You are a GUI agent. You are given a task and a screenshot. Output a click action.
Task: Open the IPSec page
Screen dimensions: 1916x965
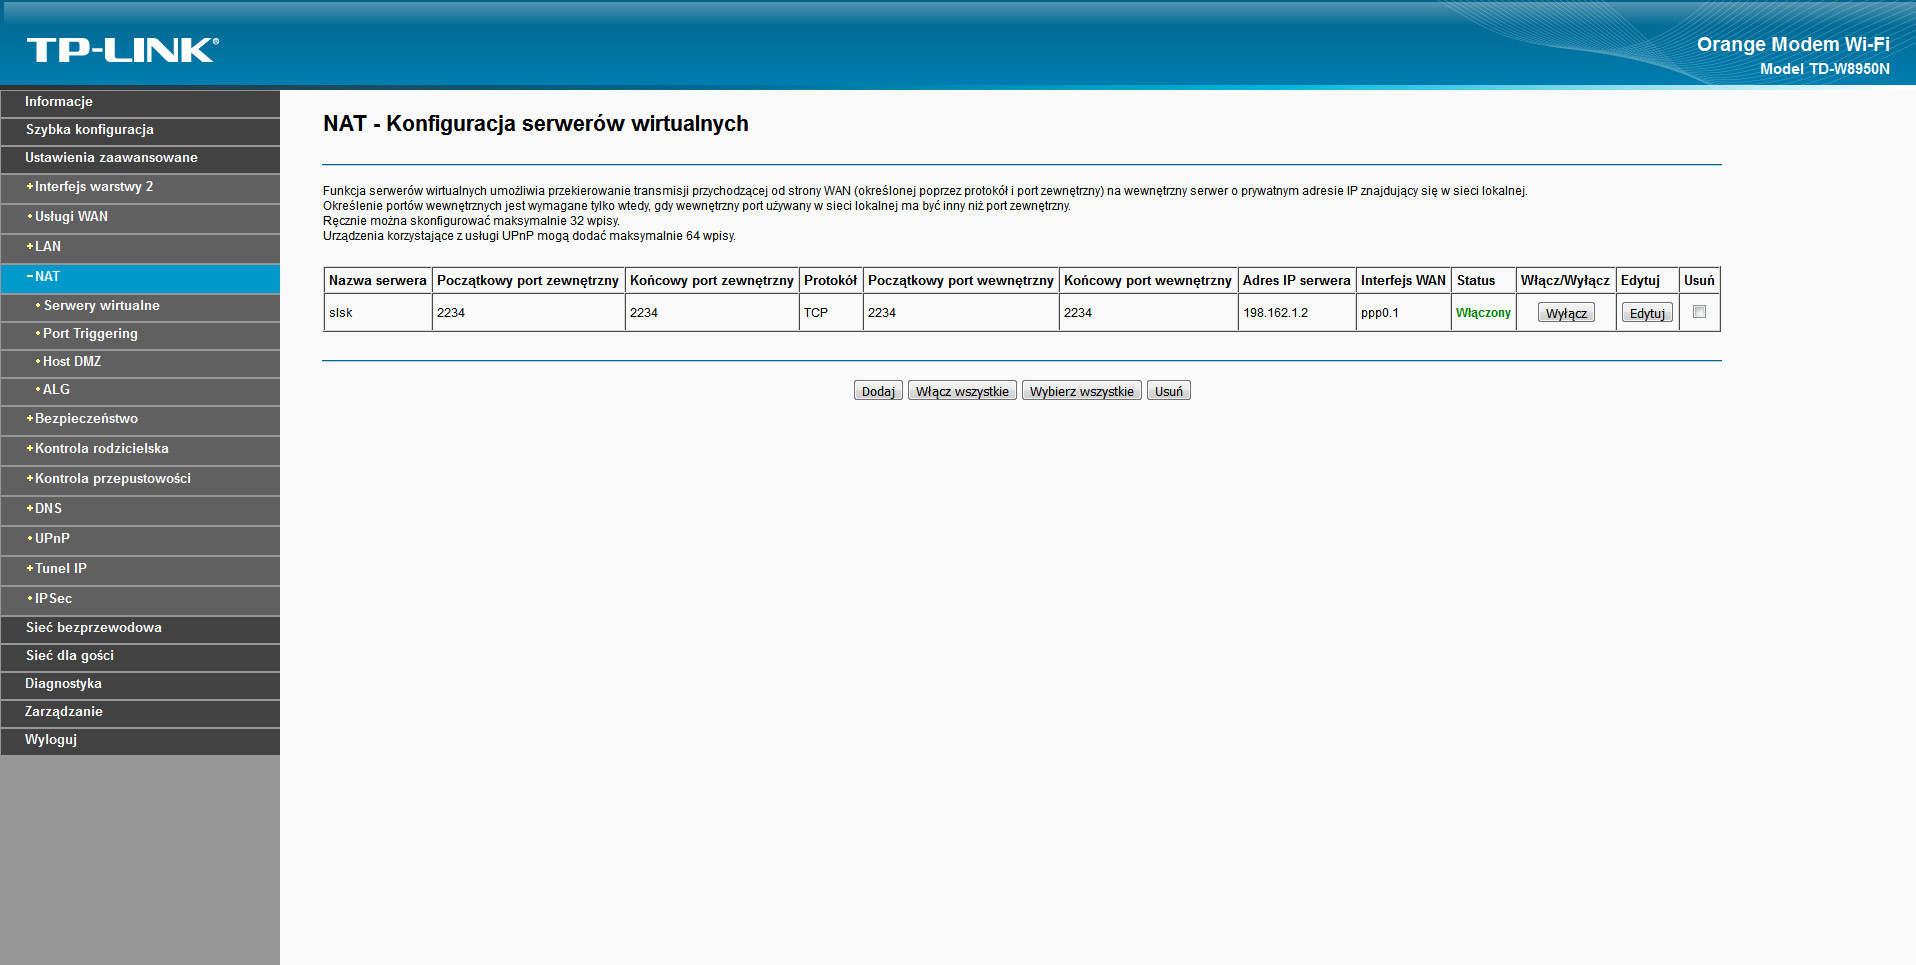pyautogui.click(x=140, y=599)
